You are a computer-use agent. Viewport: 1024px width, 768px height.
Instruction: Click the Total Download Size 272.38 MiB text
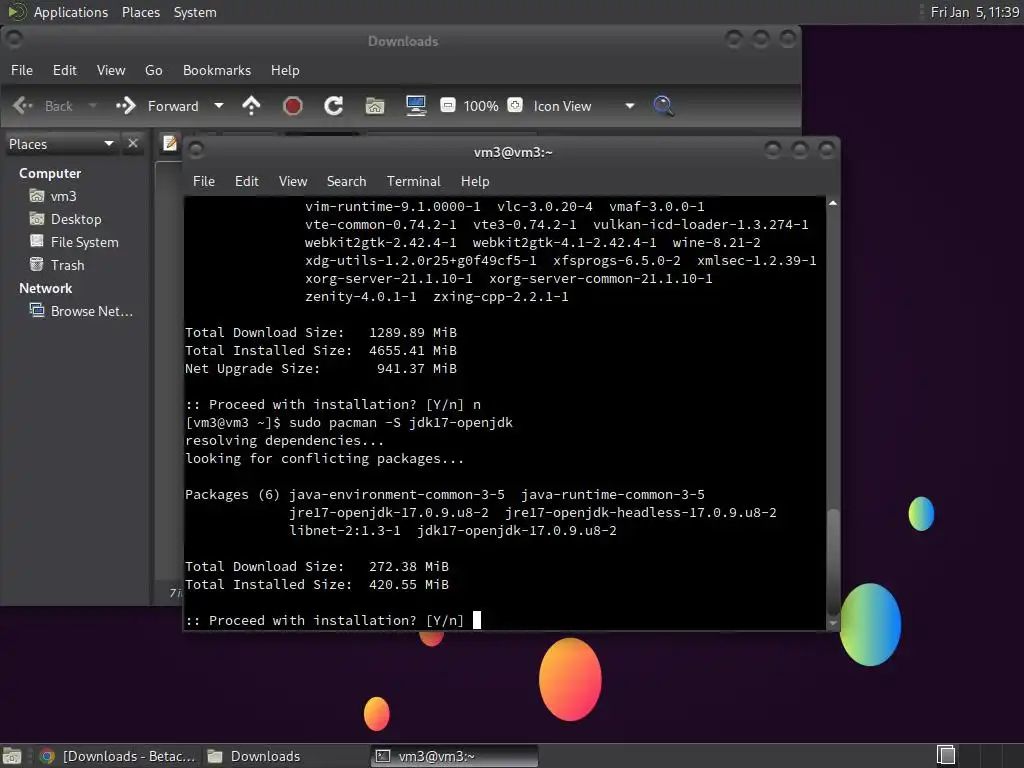(x=317, y=566)
